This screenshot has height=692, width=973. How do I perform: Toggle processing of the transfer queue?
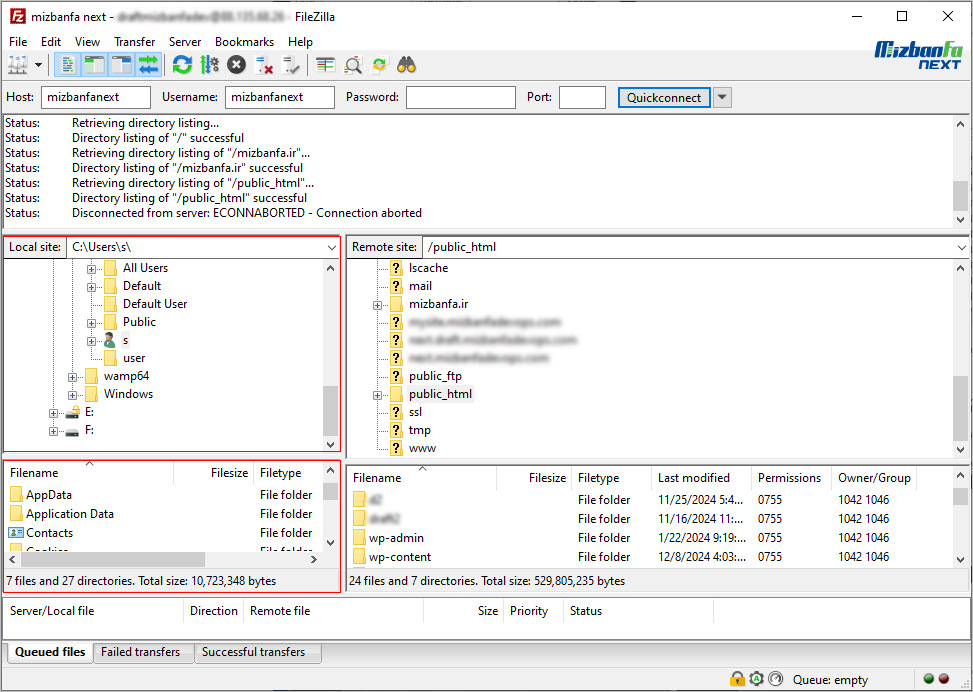[x=209, y=65]
